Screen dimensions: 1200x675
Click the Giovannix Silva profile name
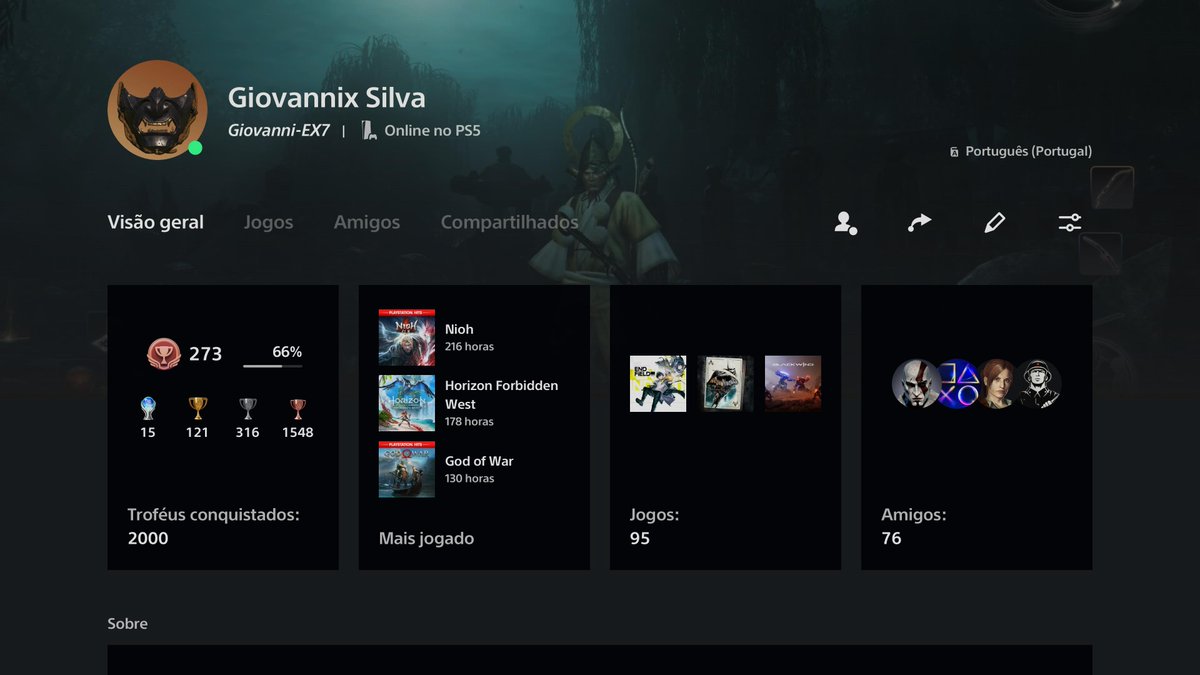point(327,98)
